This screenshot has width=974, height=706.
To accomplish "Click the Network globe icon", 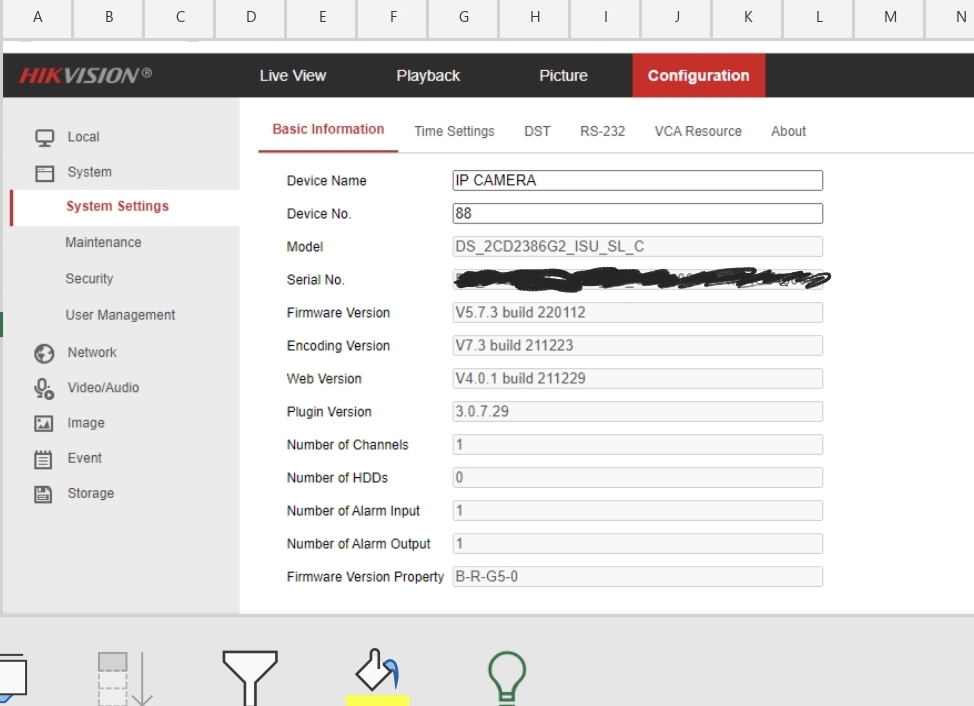I will pos(44,353).
